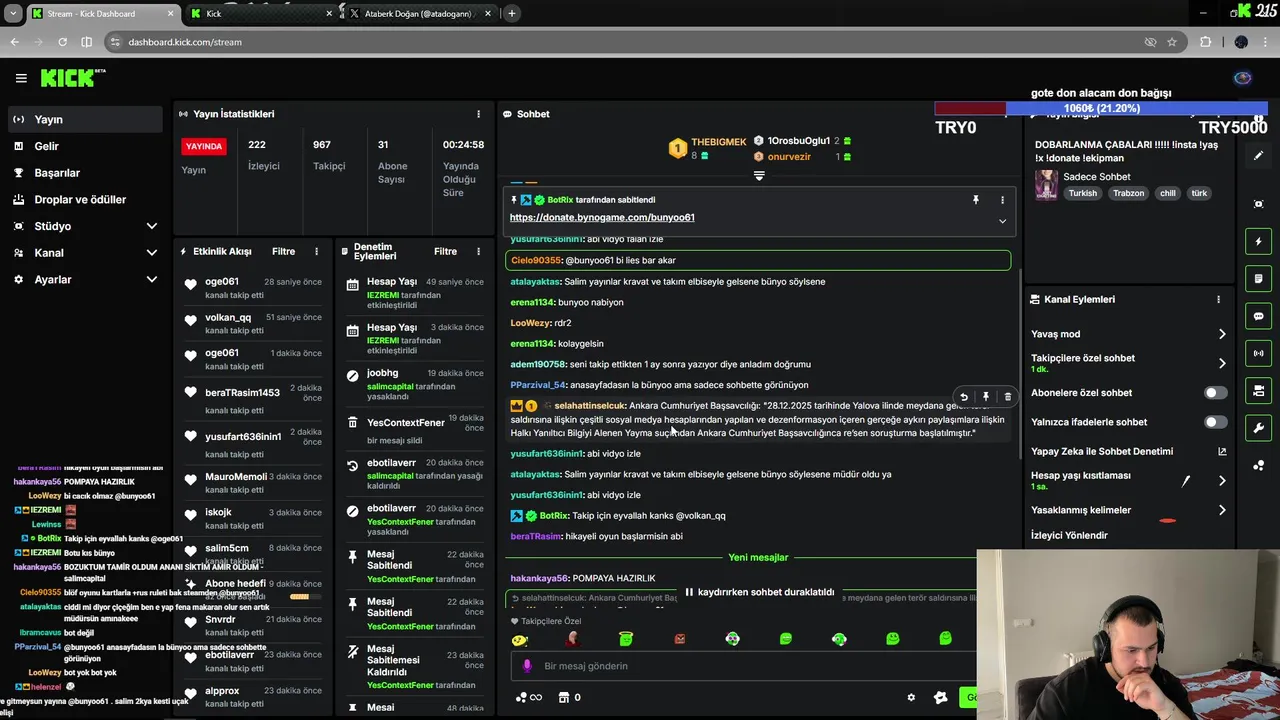The width and height of the screenshot is (1280, 720).
Task: Open the Etkinlik Akışı panel options menu
Action: (316, 252)
